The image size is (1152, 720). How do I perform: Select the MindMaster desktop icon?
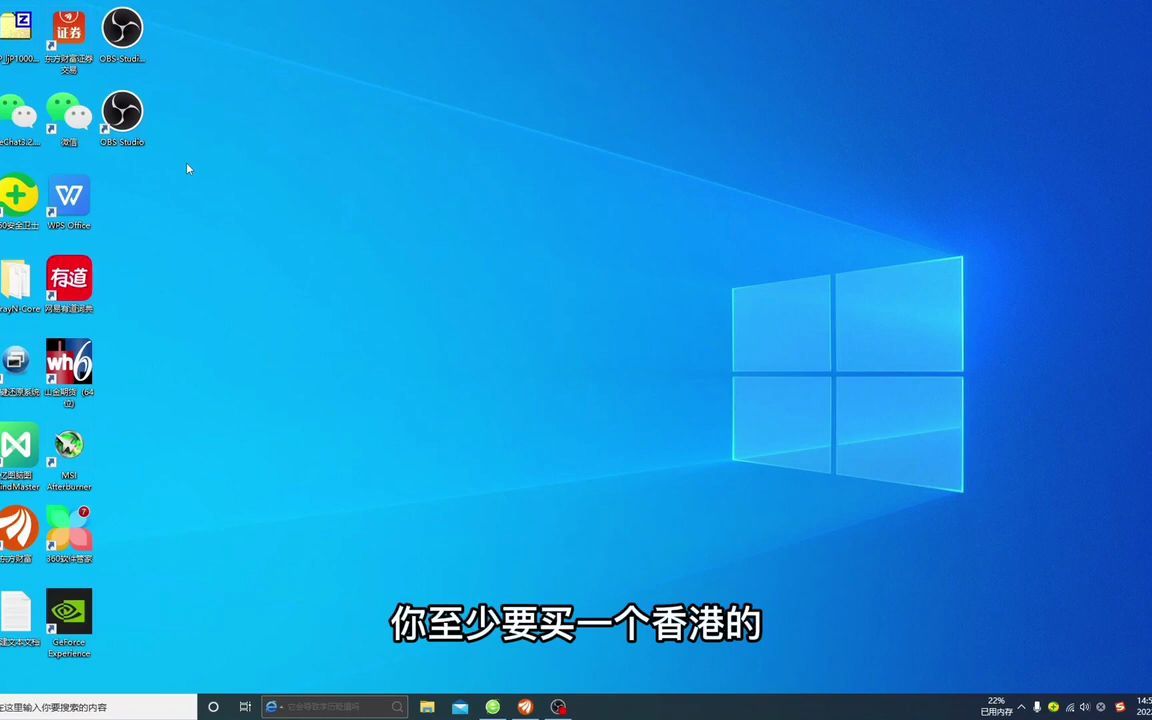pos(19,456)
